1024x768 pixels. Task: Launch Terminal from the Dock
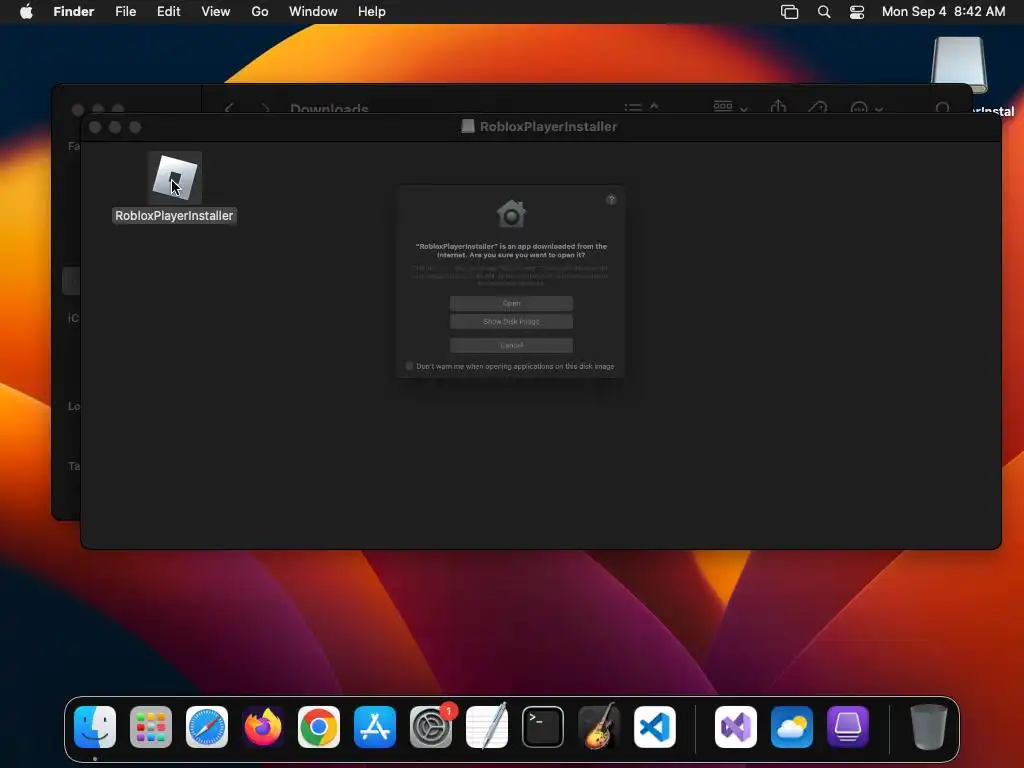click(x=543, y=727)
